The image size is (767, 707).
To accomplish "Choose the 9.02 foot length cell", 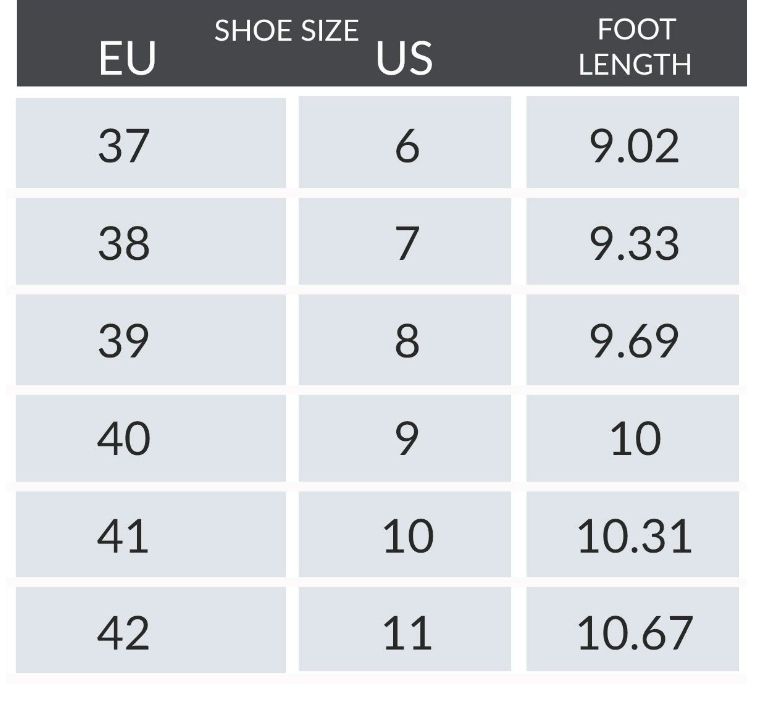I will [x=633, y=145].
